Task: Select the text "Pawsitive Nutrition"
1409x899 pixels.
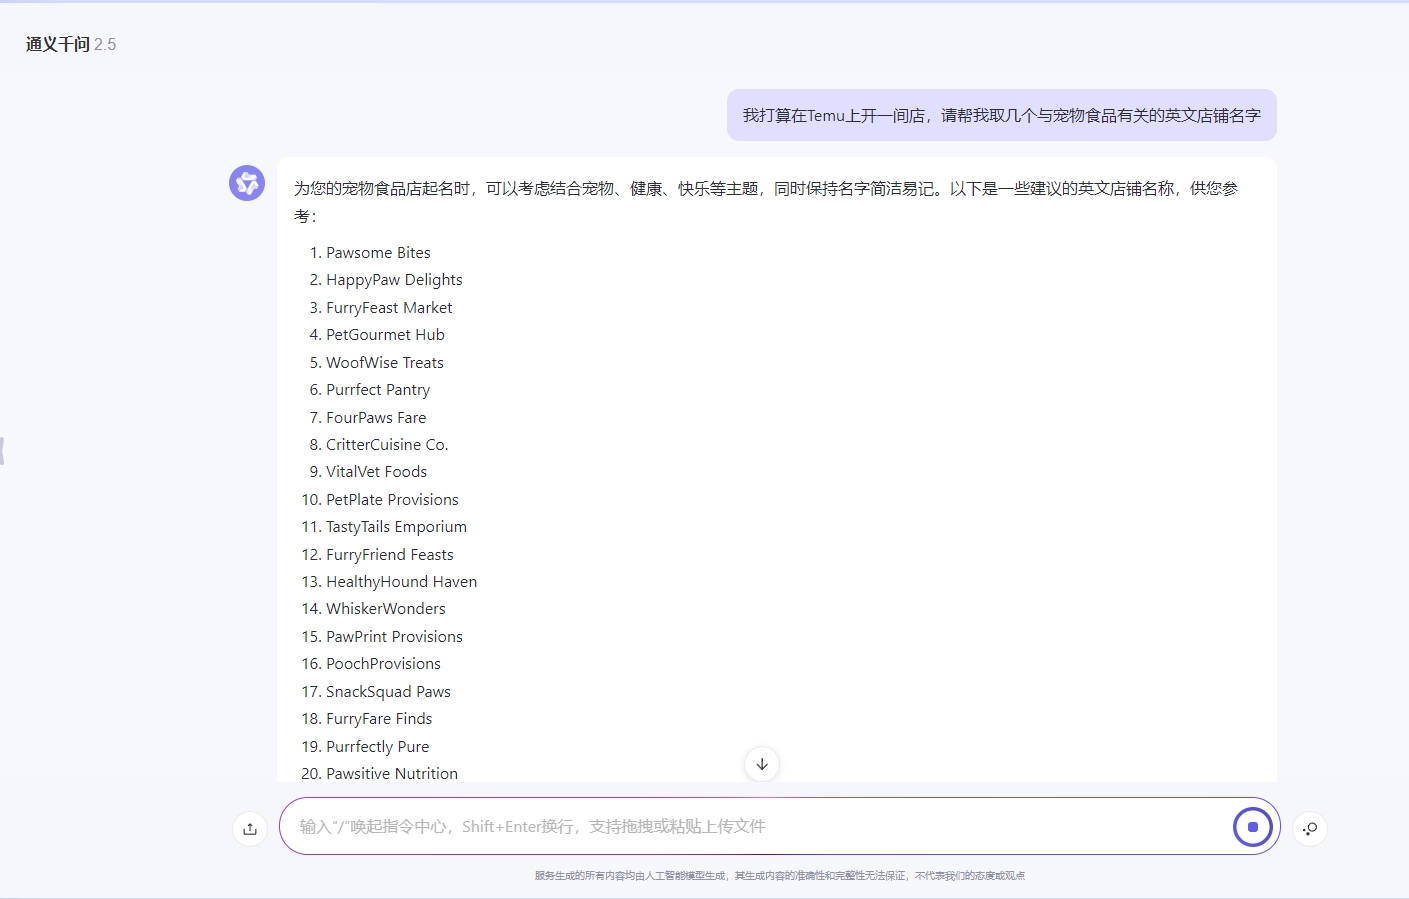Action: (x=392, y=774)
